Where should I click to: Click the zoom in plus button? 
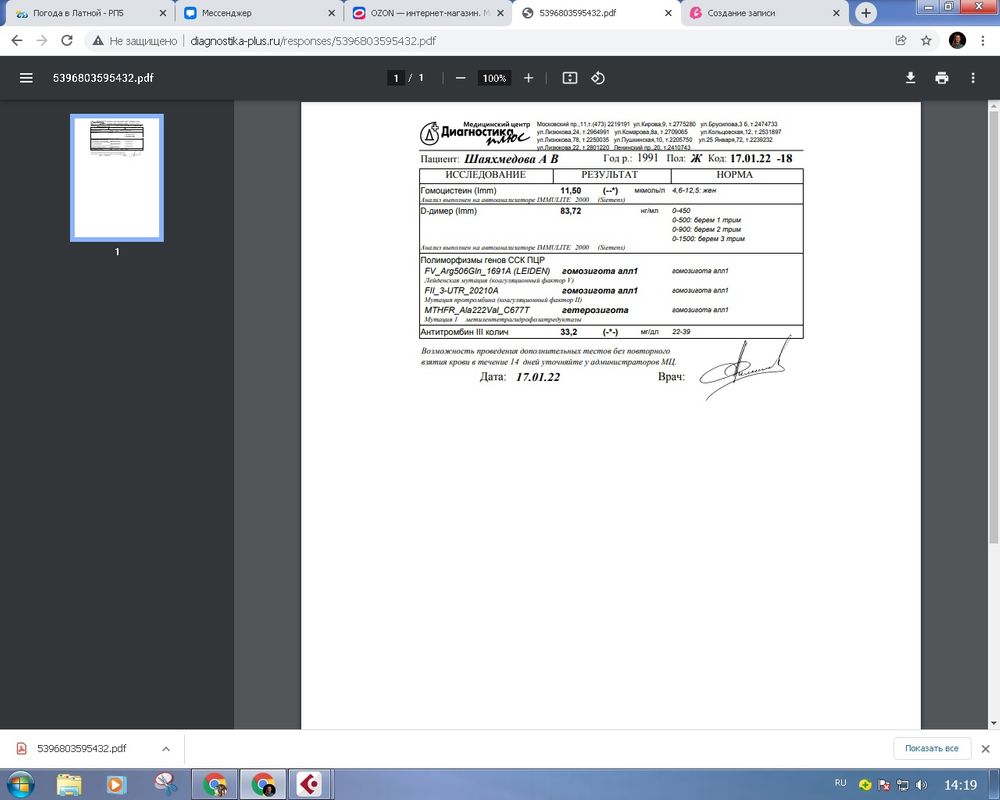(529, 78)
